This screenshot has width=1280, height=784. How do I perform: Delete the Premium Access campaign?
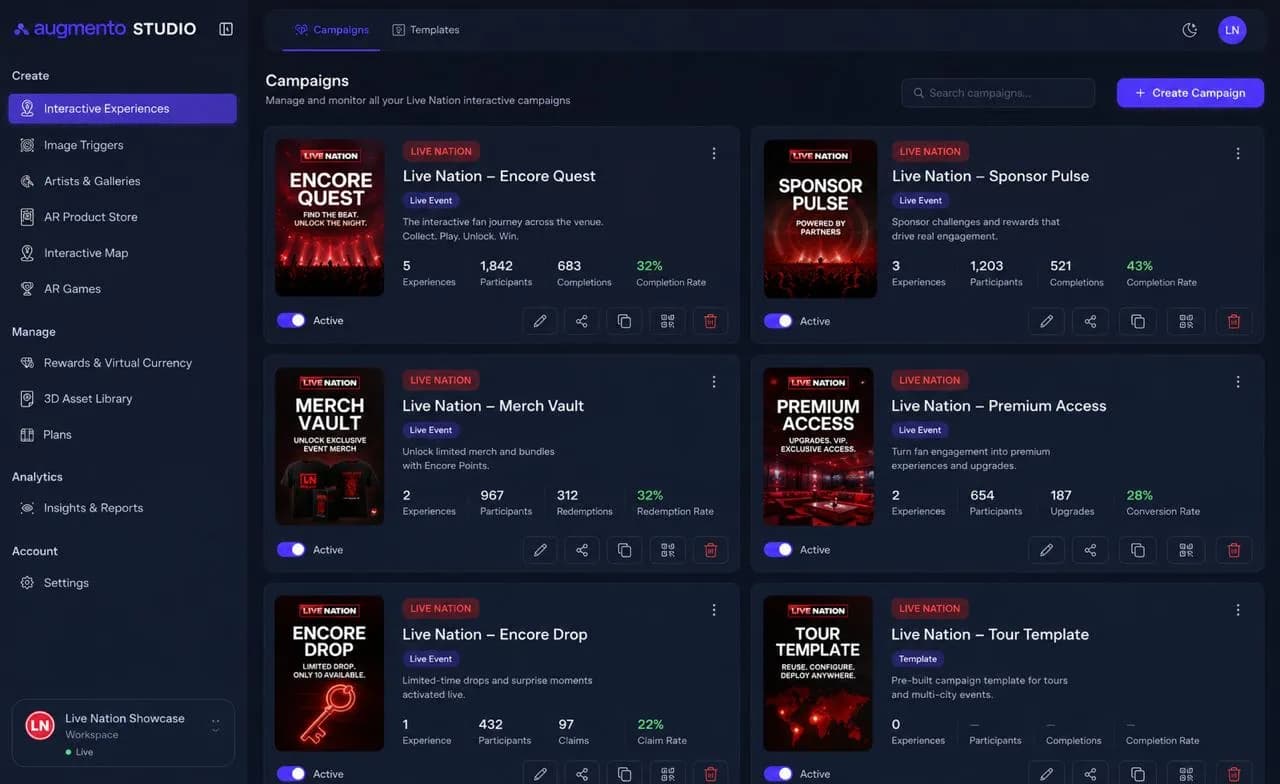pos(1234,550)
